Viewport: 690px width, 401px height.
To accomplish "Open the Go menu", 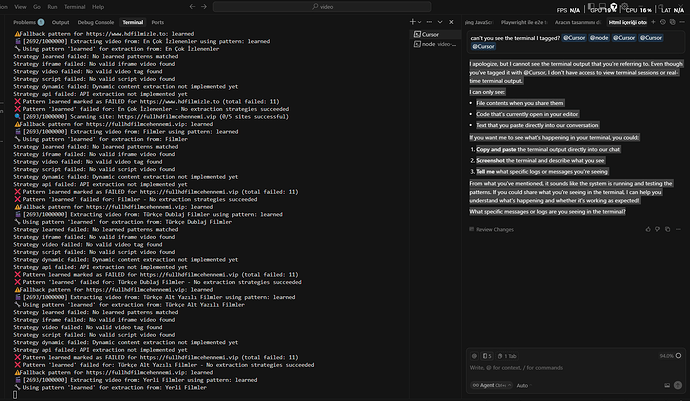I will 37,7.
